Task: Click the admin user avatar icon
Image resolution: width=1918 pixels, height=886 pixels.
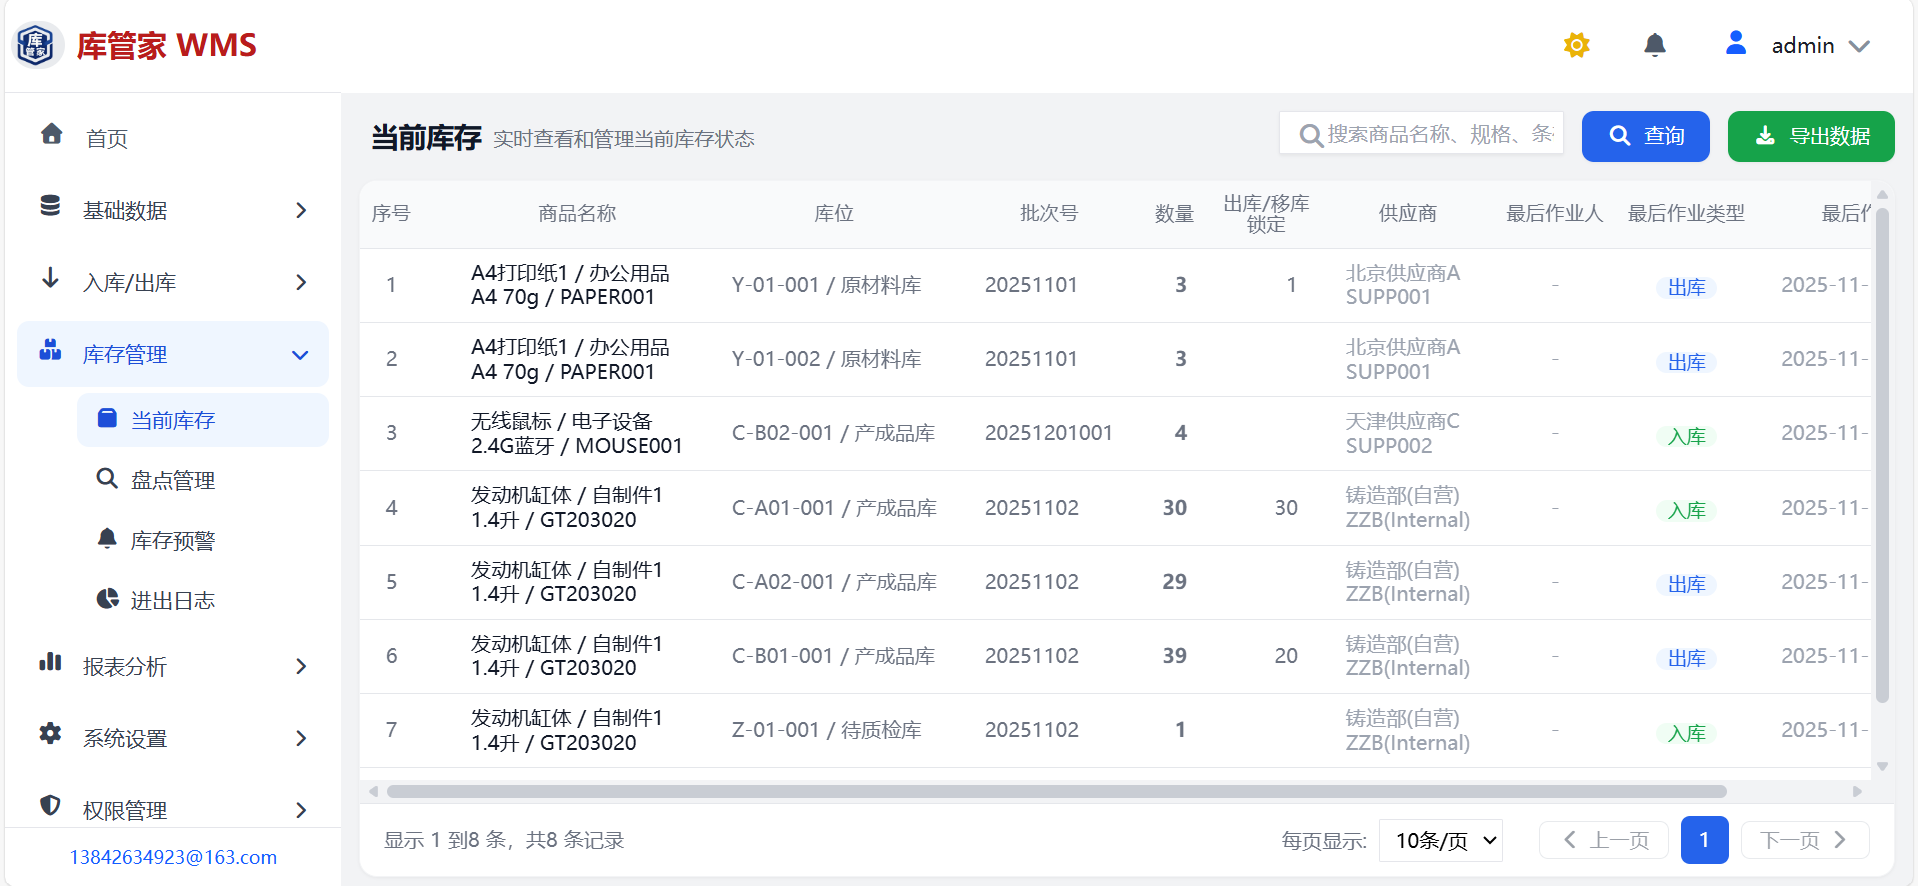Action: tap(1736, 43)
